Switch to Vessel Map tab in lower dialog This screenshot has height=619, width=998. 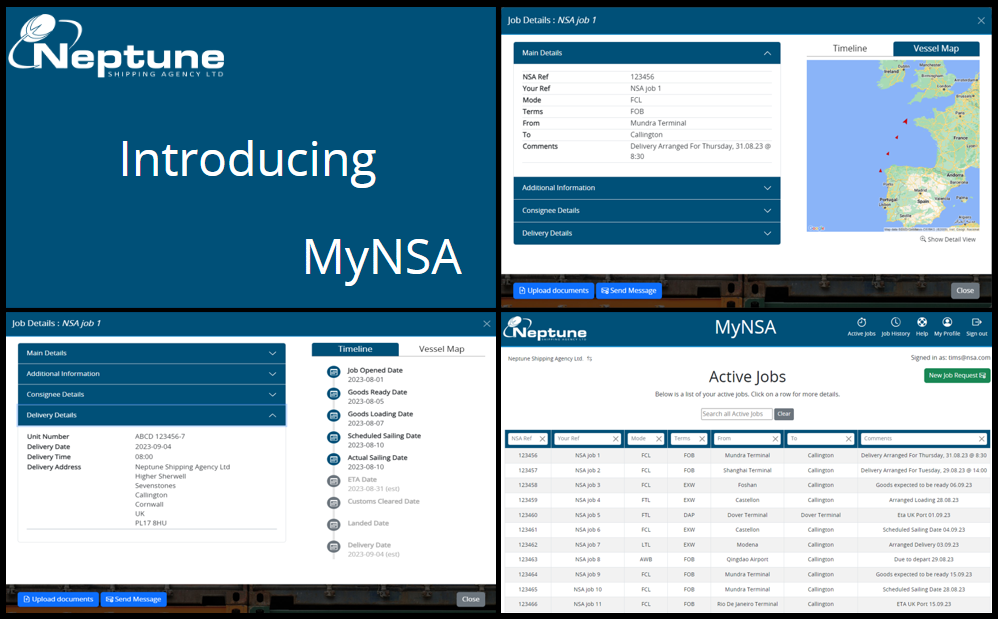point(442,349)
